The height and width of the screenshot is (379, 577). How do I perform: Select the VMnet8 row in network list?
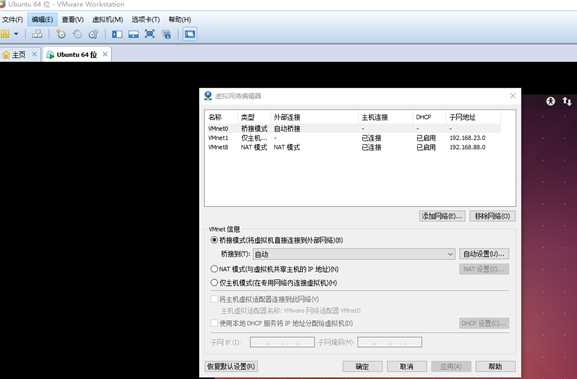point(353,147)
